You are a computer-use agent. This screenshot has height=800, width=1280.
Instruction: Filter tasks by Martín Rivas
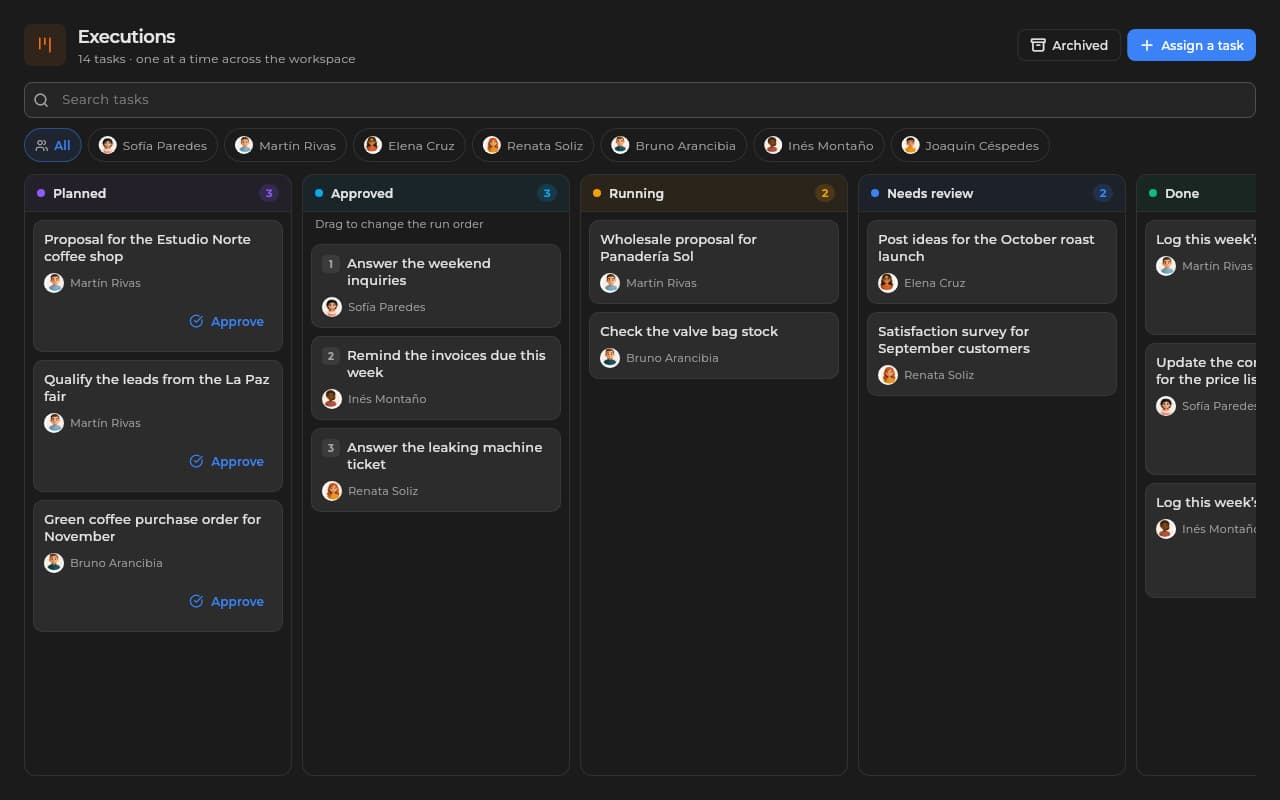point(286,145)
